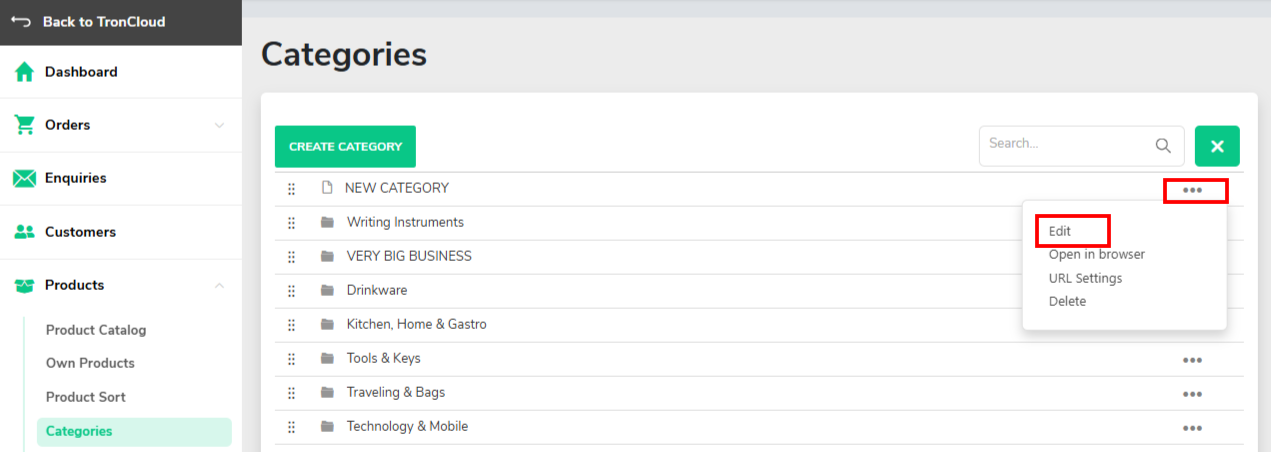Viewport: 1271px width, 452px height.
Task: Click the folder icon next to Drinkware
Action: coord(327,290)
